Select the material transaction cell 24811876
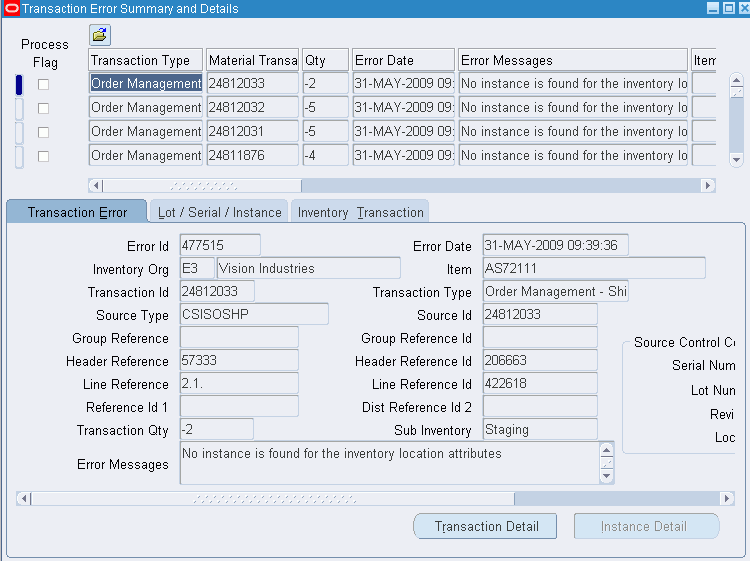 point(253,155)
